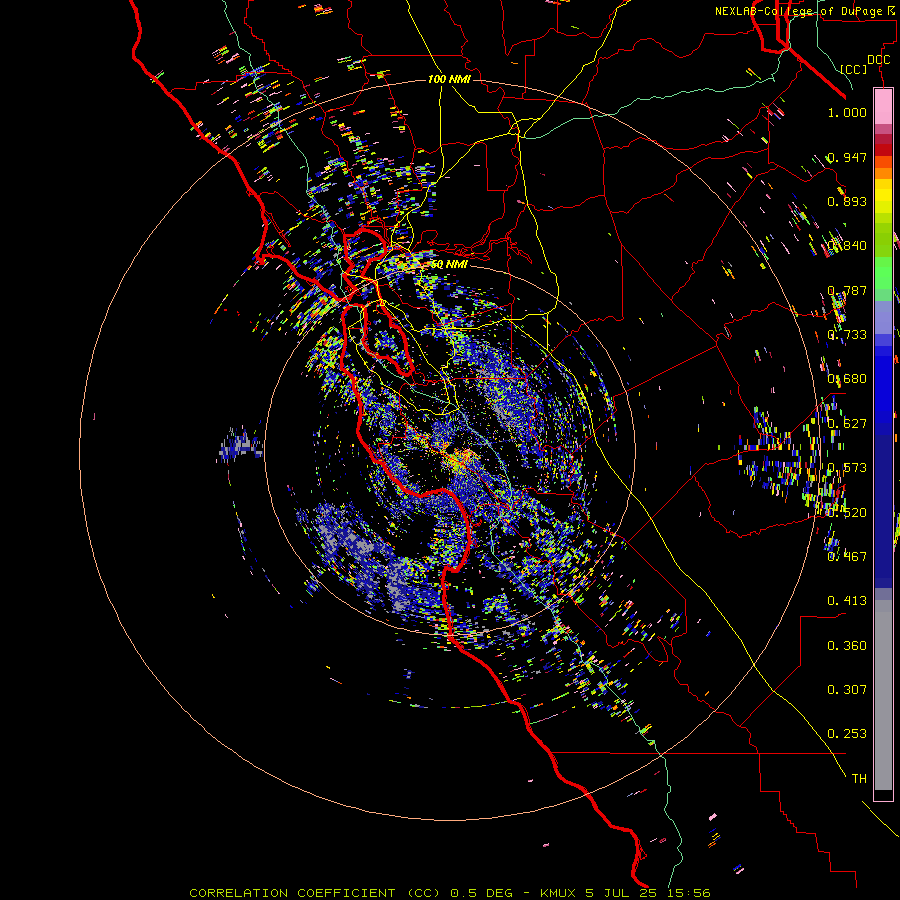Click the "0.253" legend value
The height and width of the screenshot is (900, 900).
[847, 734]
